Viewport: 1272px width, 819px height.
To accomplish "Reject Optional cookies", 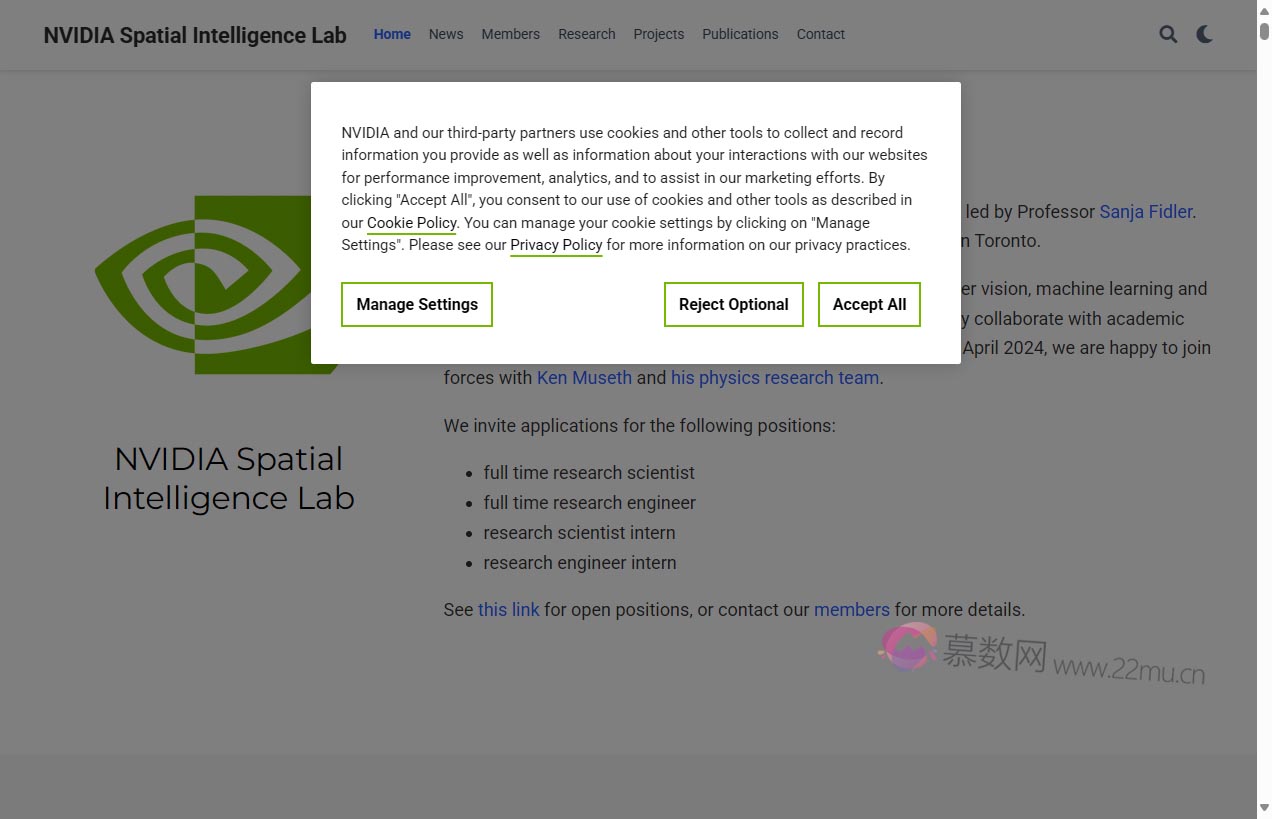I will 733,304.
